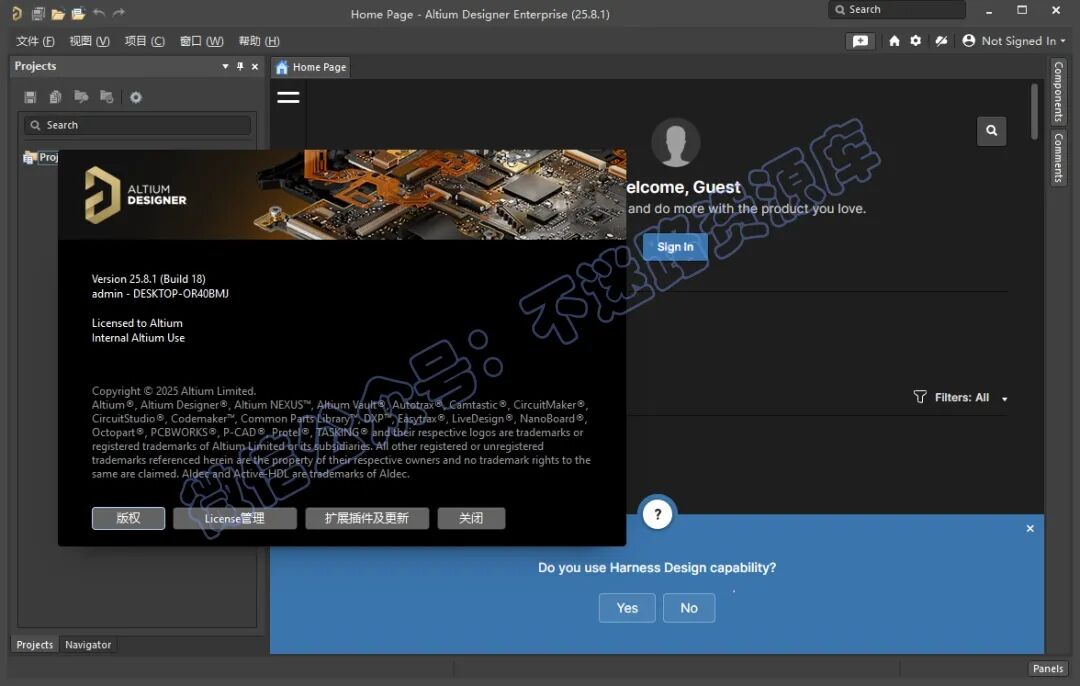Screen dimensions: 1080x686
Task: Click the Redo arrow in title bar
Action: pyautogui.click(x=118, y=13)
